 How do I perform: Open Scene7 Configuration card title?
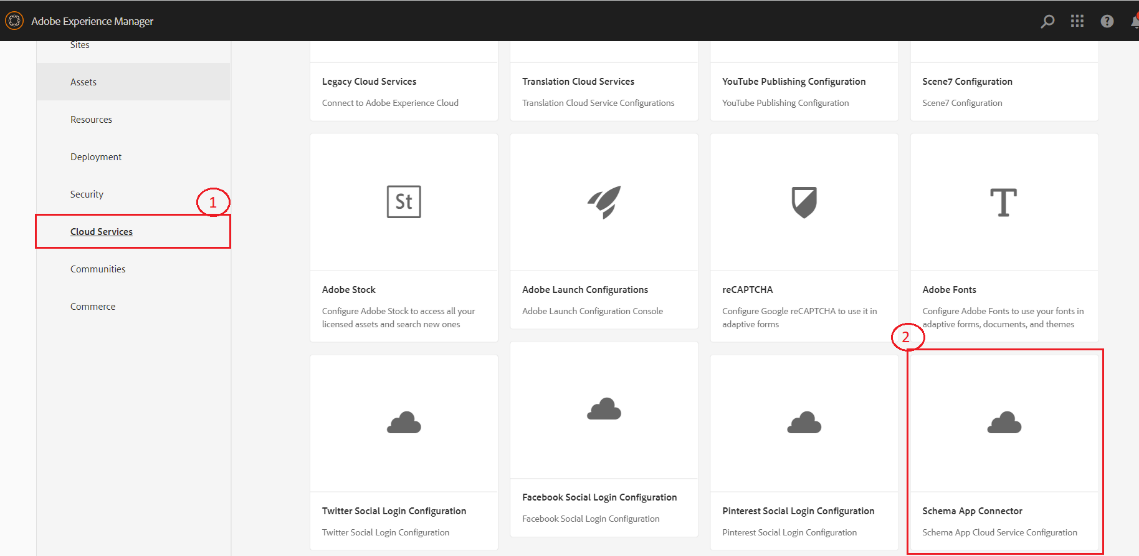pos(968,81)
